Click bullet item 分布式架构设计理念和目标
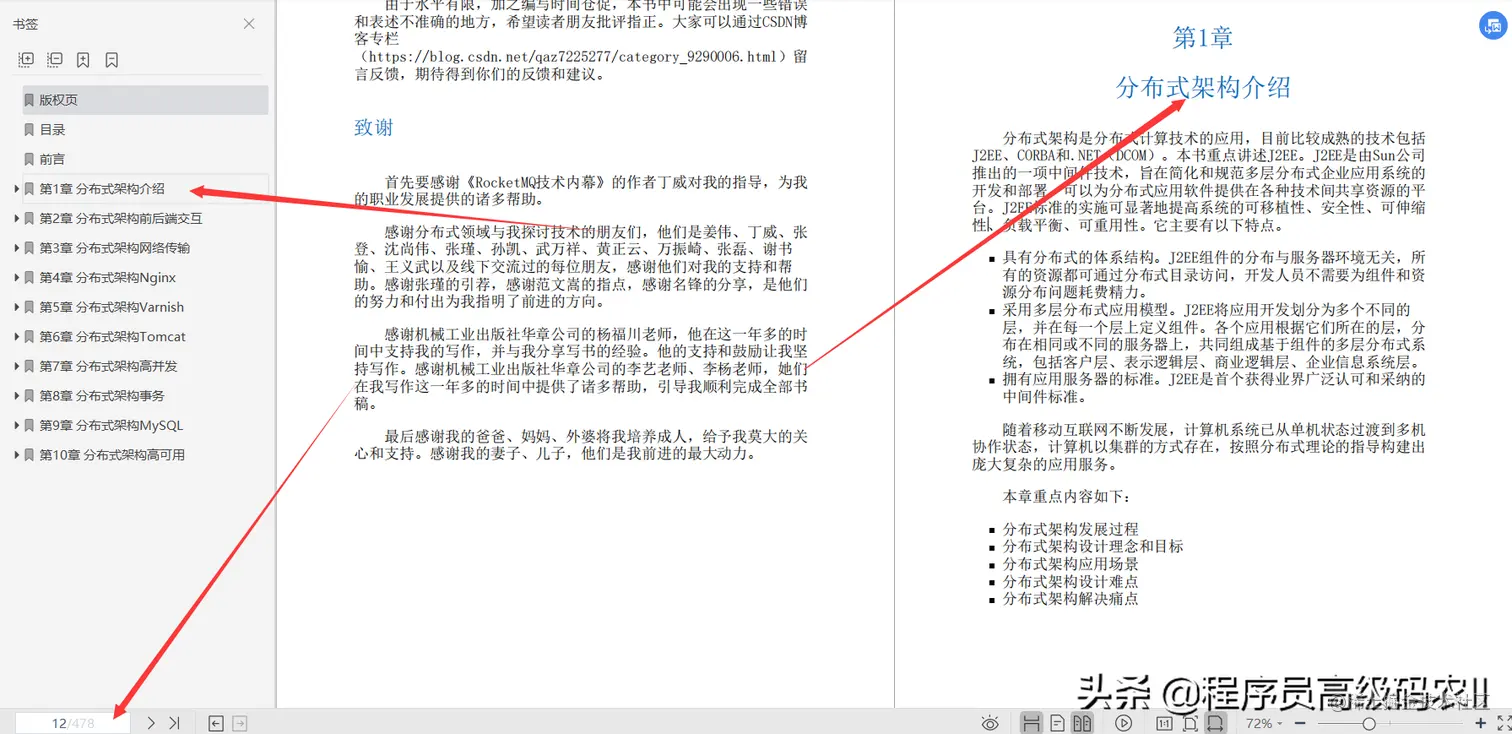Screen dimensions: 1512x734 [x=1093, y=547]
